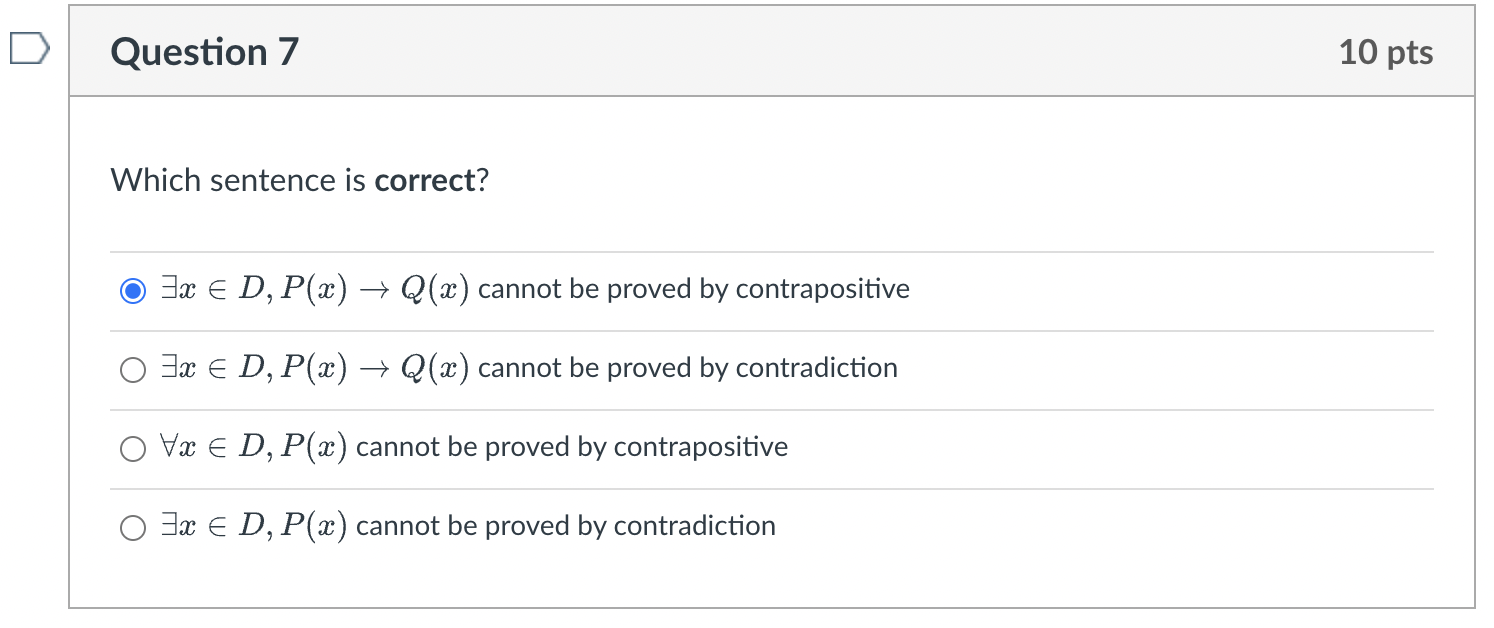
Task: Pick the last option's radio button
Action: [133, 528]
